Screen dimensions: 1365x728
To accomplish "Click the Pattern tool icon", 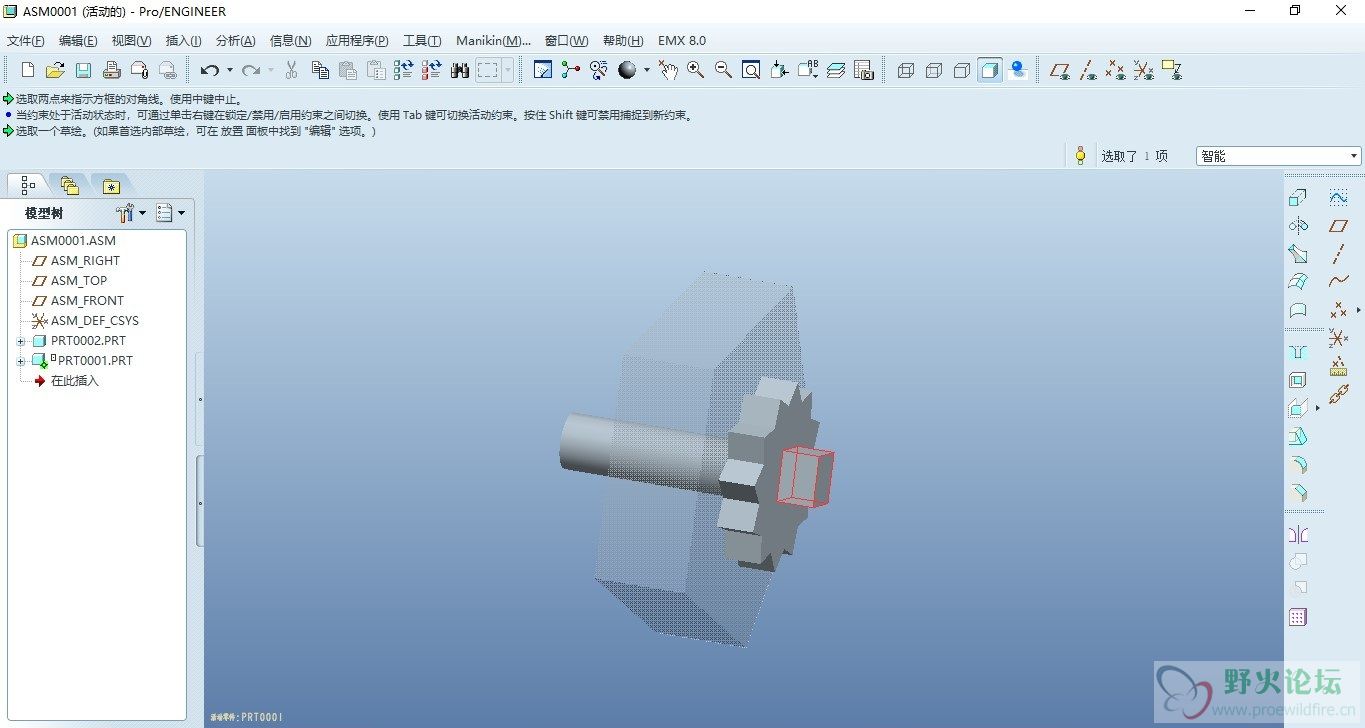I will click(1298, 617).
